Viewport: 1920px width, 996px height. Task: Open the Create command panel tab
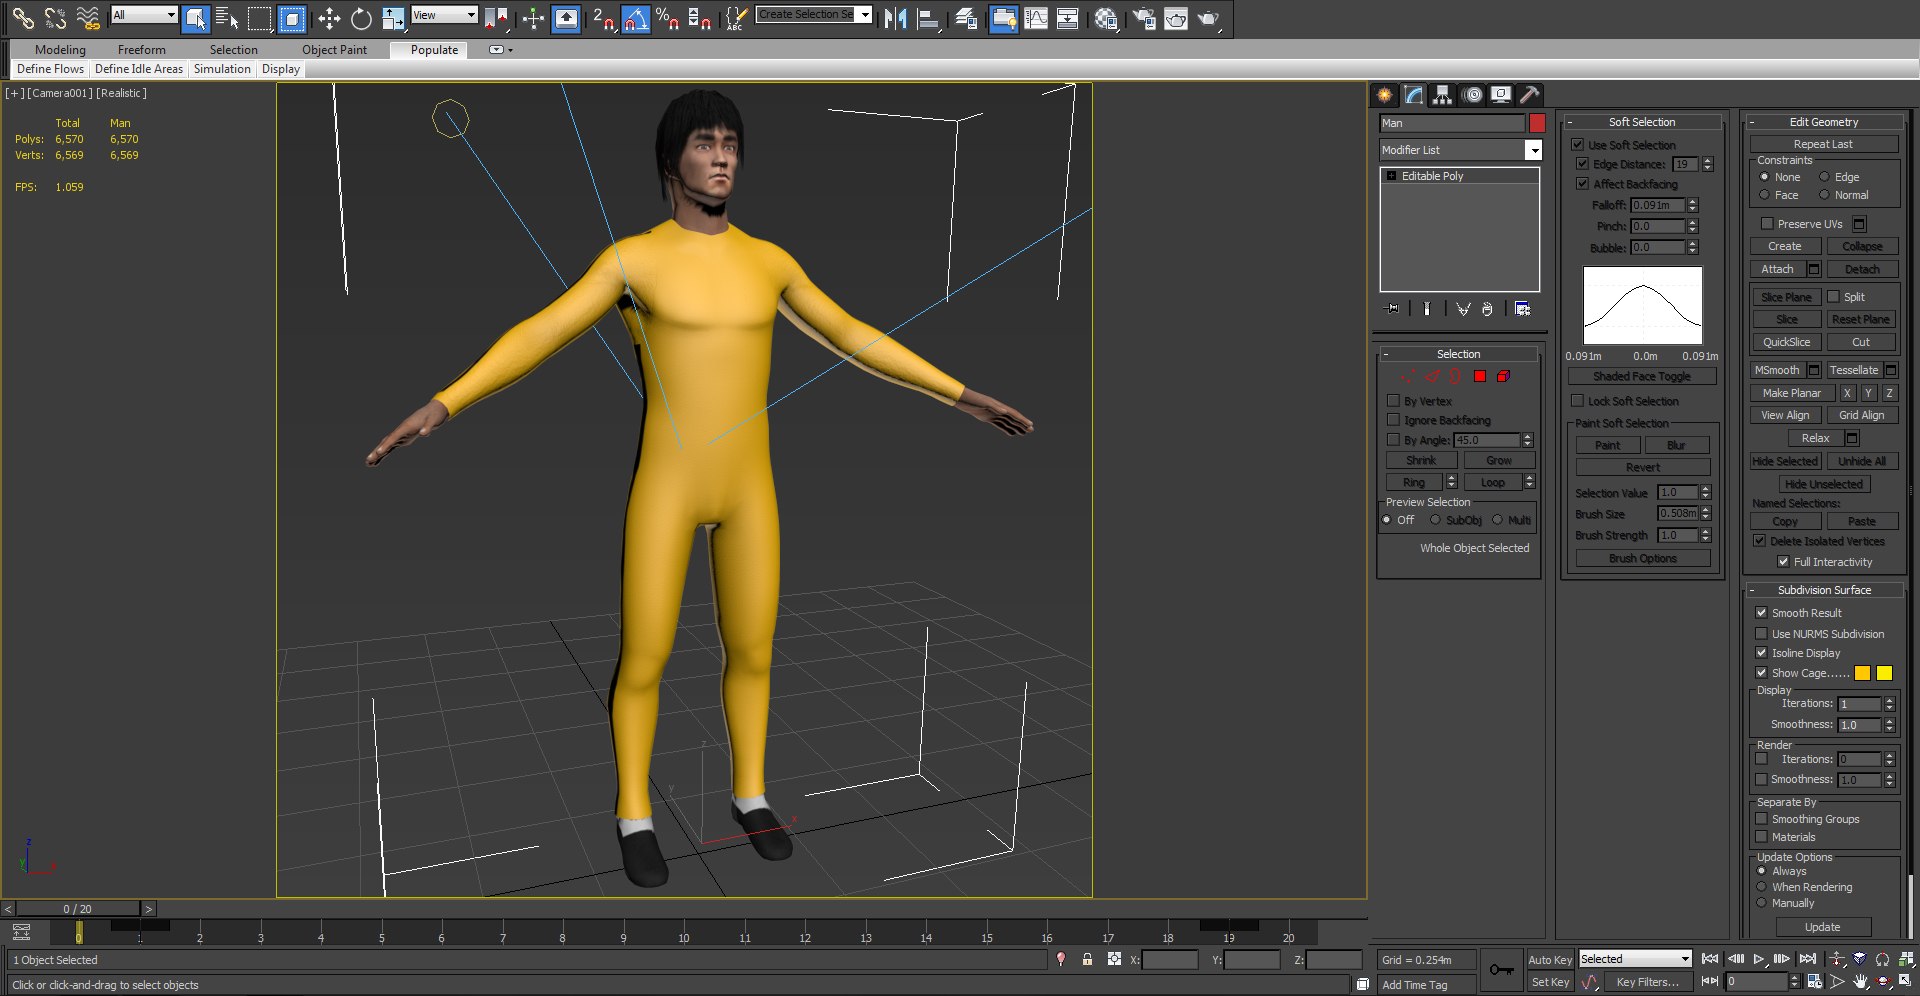click(1385, 94)
